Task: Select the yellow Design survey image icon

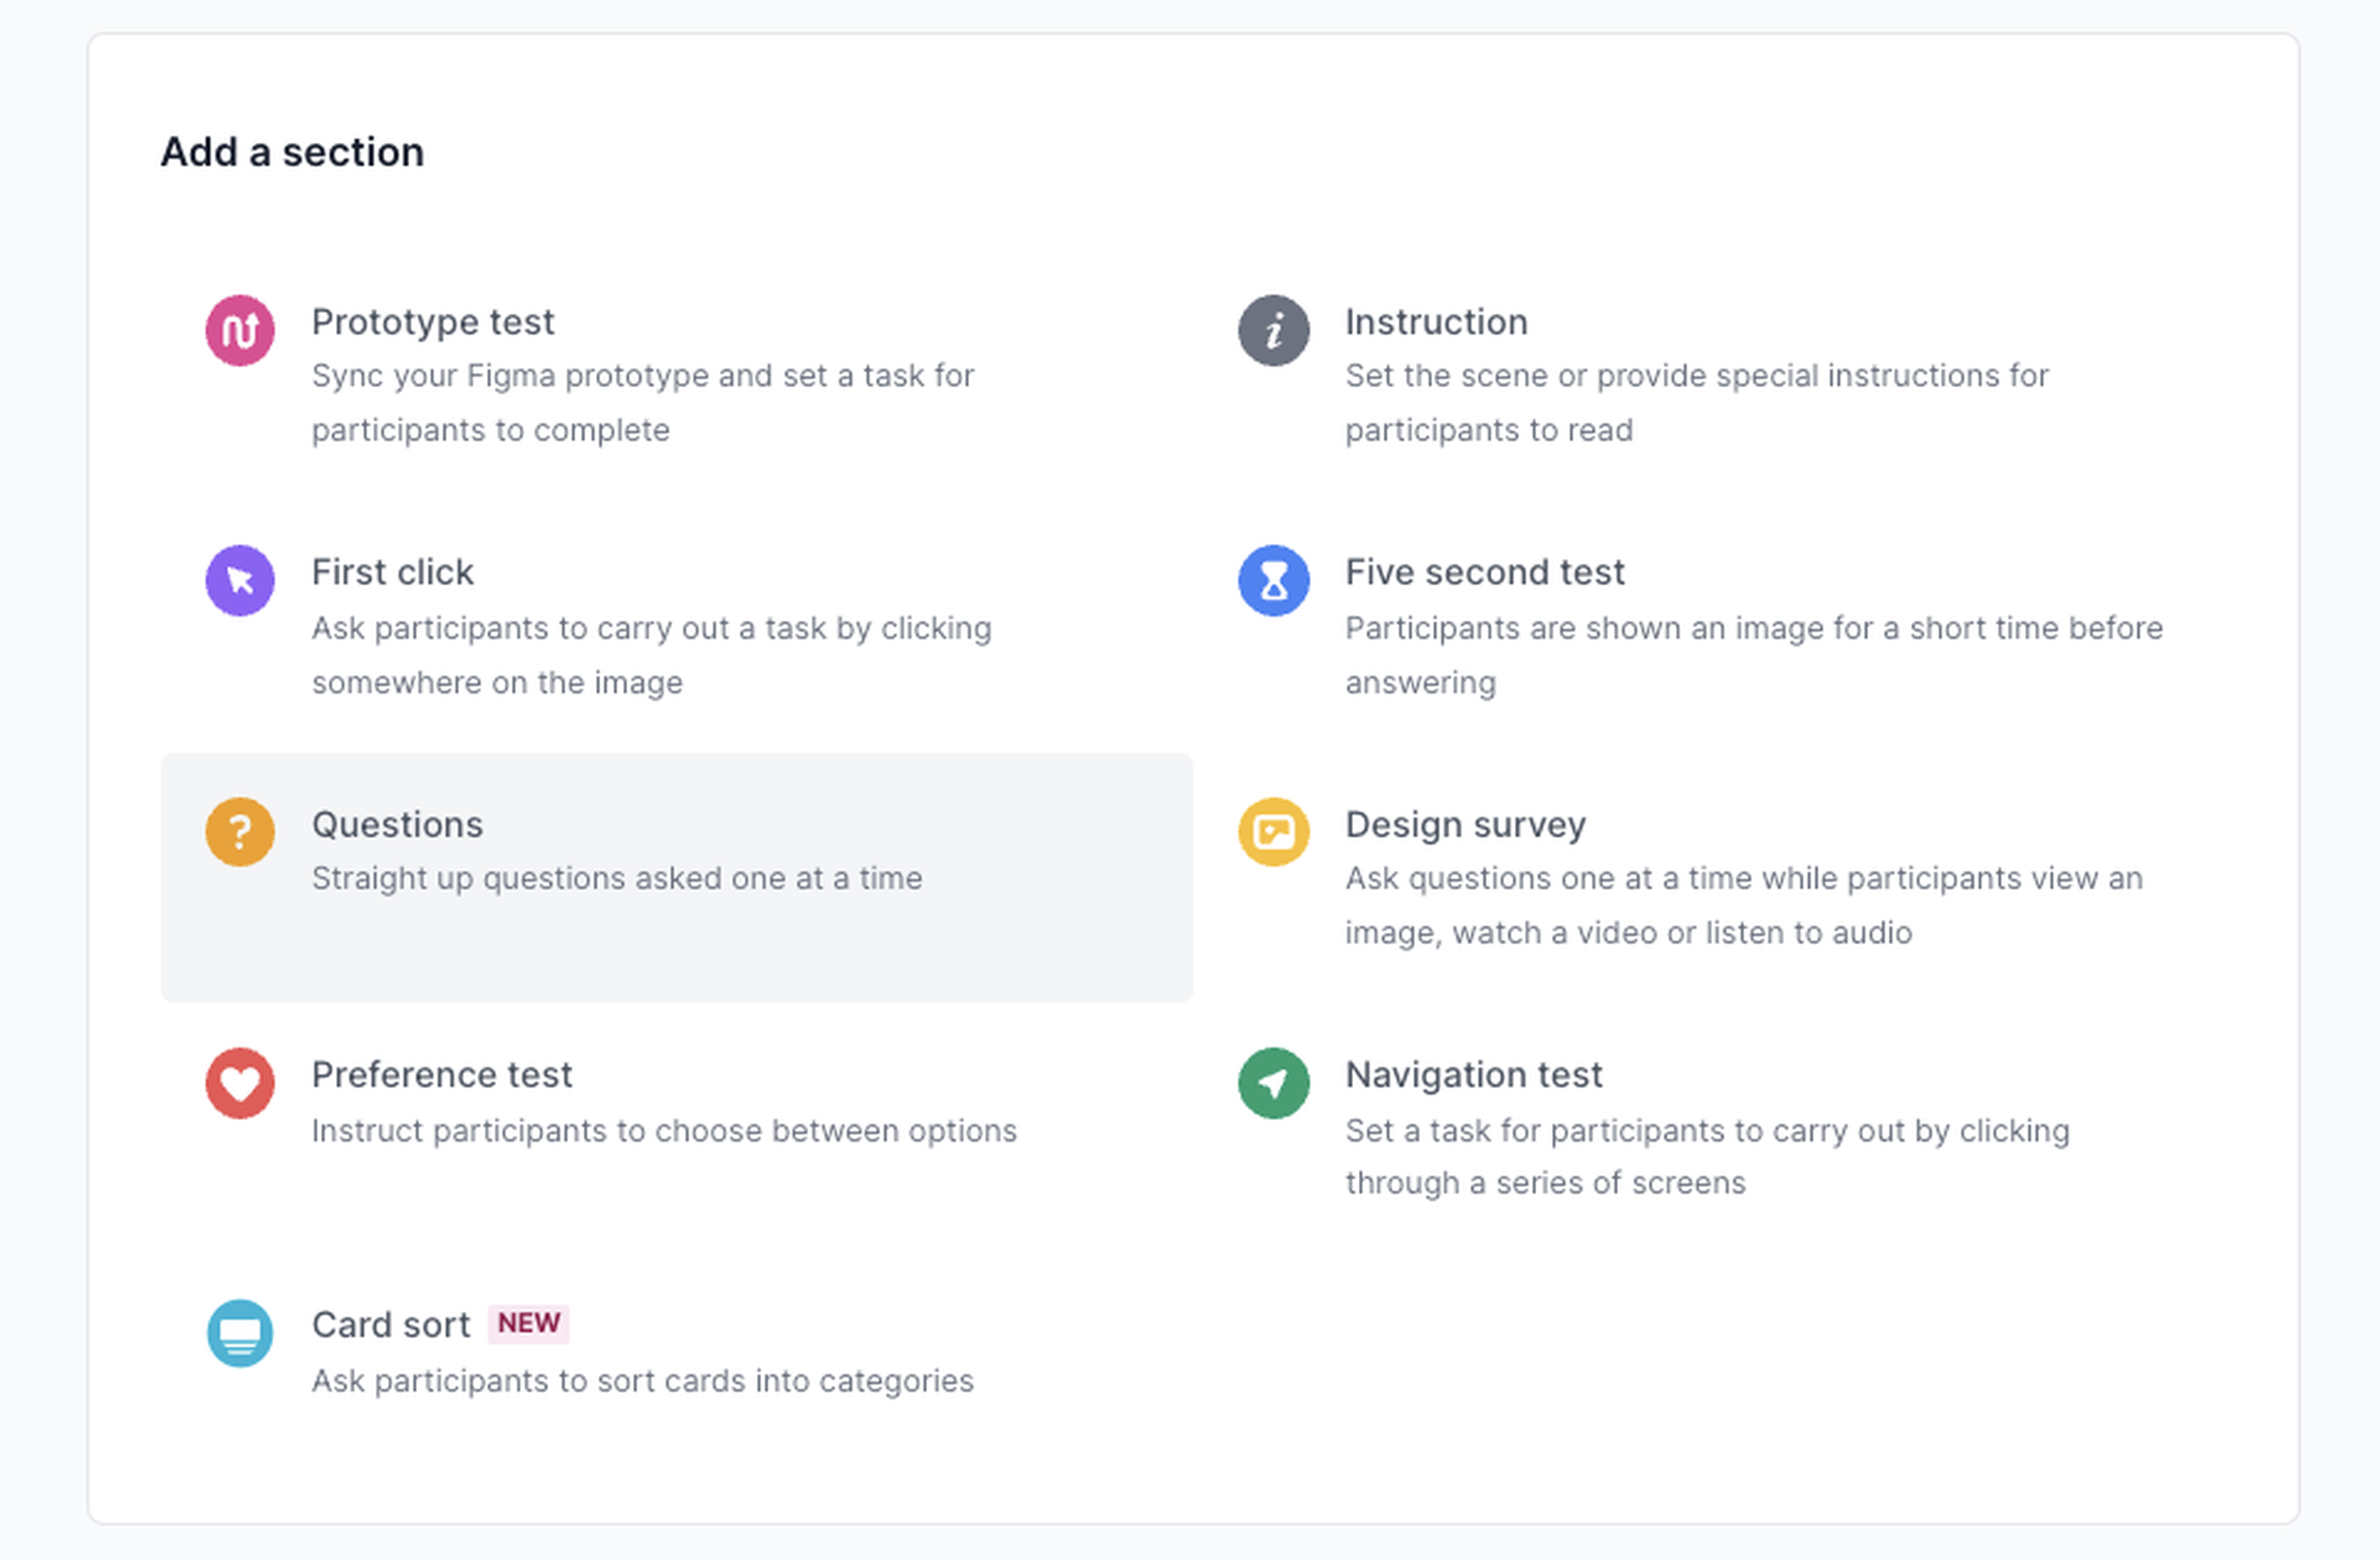Action: click(1273, 832)
